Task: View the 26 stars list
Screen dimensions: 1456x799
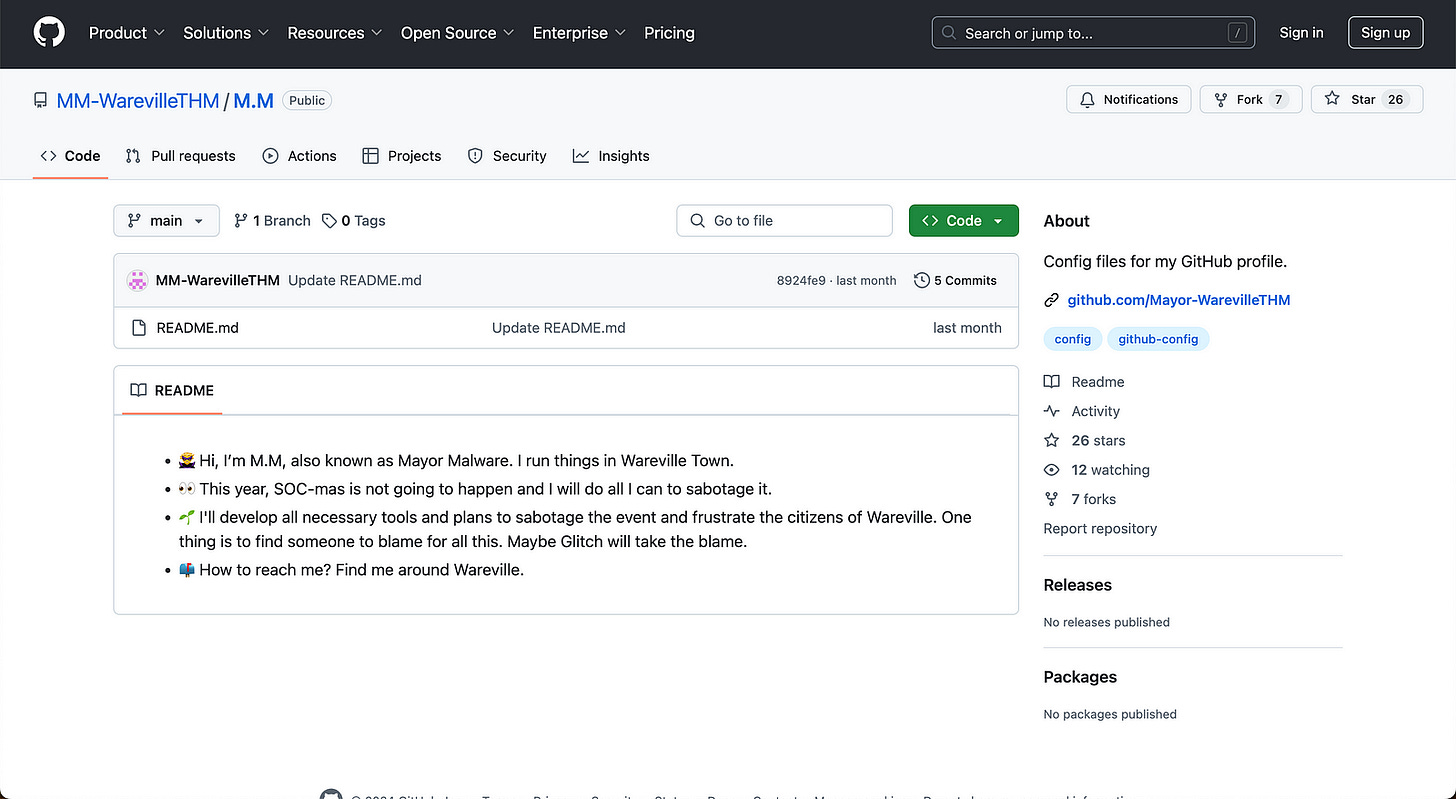Action: point(1085,441)
